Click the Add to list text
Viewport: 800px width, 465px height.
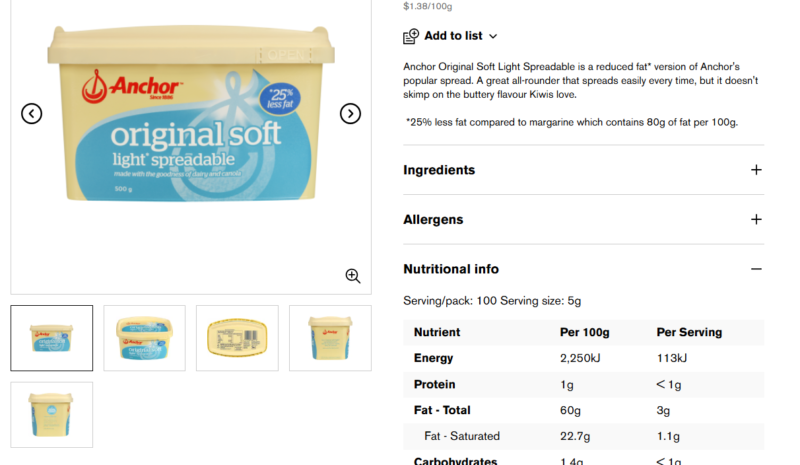point(453,36)
